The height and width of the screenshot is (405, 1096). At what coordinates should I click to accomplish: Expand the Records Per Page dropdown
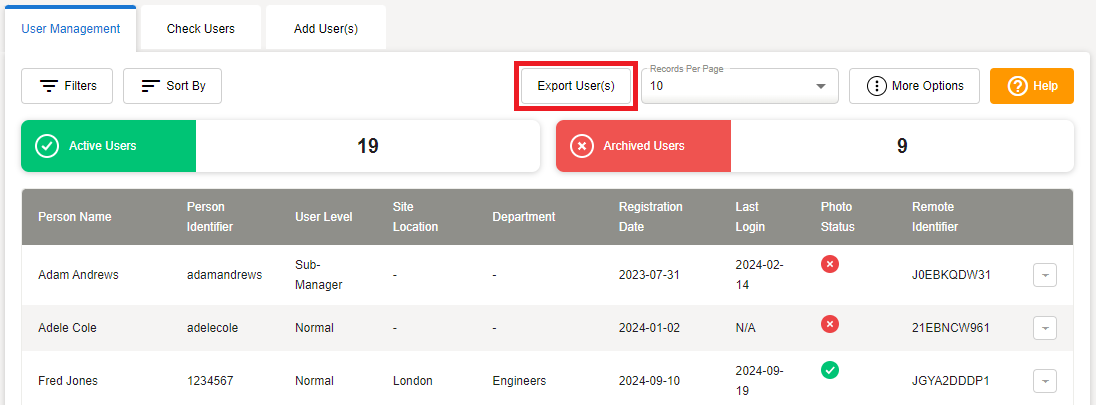tap(739, 86)
